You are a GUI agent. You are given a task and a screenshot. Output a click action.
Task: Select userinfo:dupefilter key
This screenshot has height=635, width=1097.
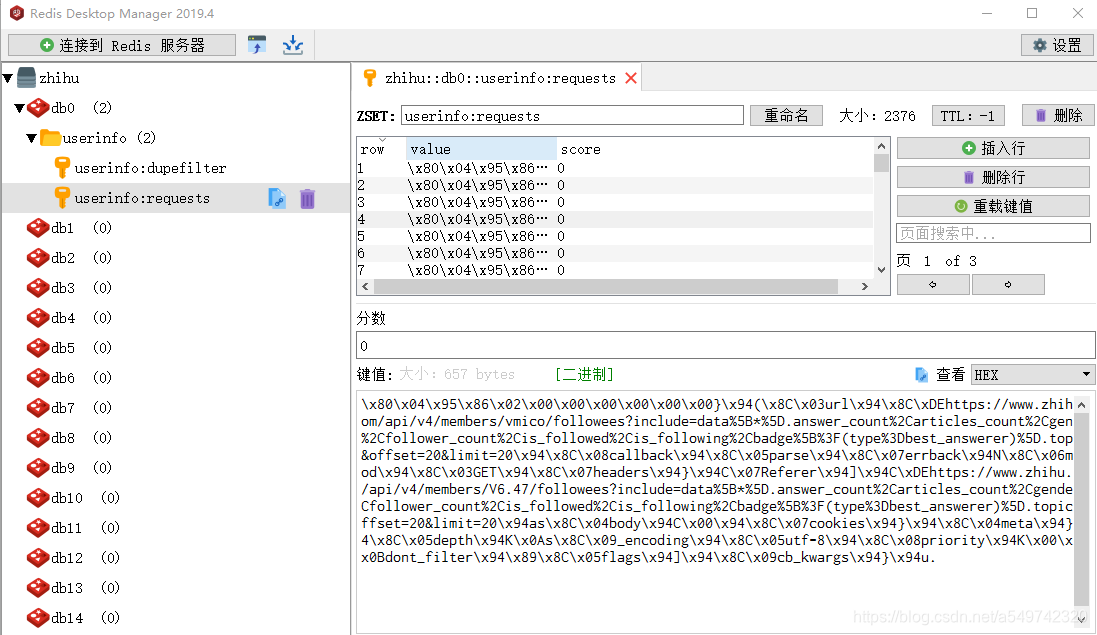point(150,168)
